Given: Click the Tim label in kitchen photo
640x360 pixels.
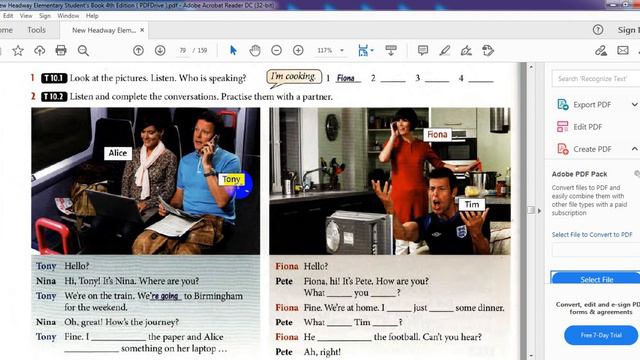Looking at the screenshot, I should pos(472,204).
